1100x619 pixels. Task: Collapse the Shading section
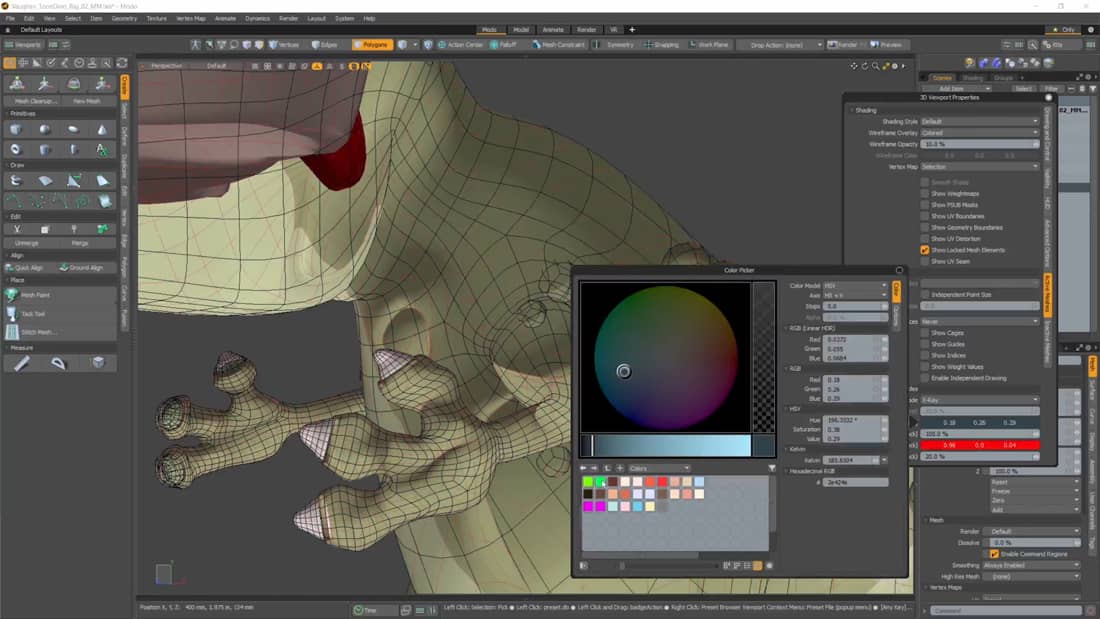coord(852,110)
